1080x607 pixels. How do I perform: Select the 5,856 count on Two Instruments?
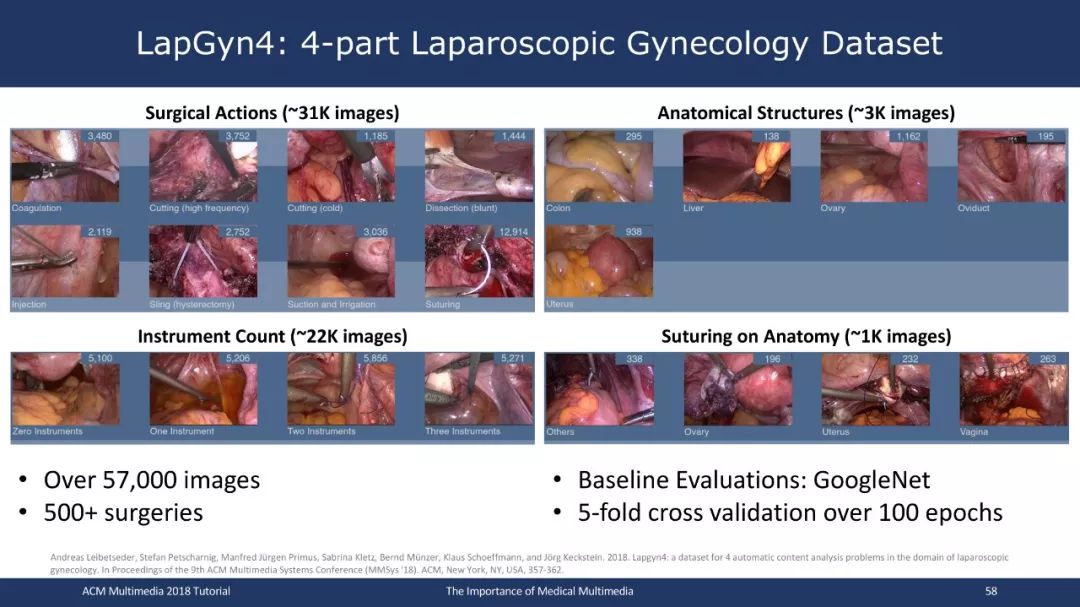click(x=375, y=358)
